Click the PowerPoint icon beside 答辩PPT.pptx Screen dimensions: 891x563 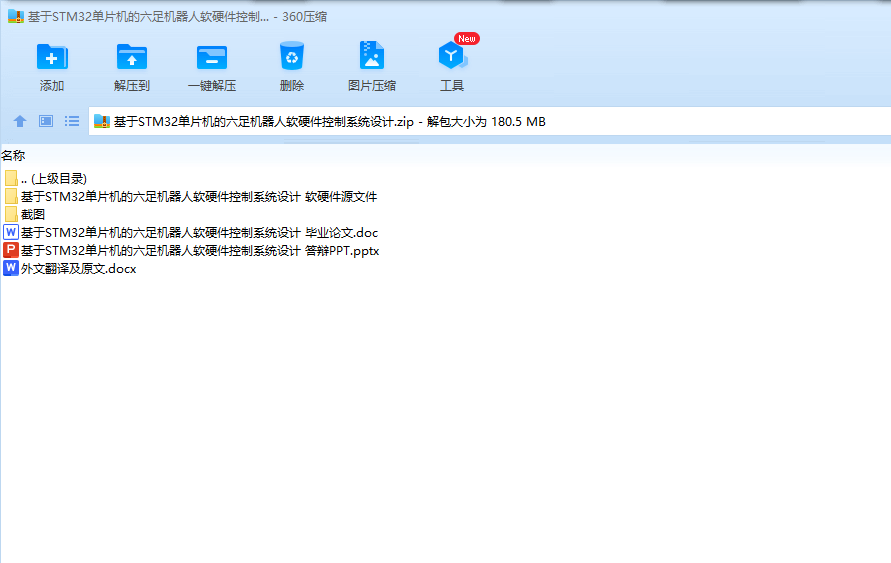point(11,250)
